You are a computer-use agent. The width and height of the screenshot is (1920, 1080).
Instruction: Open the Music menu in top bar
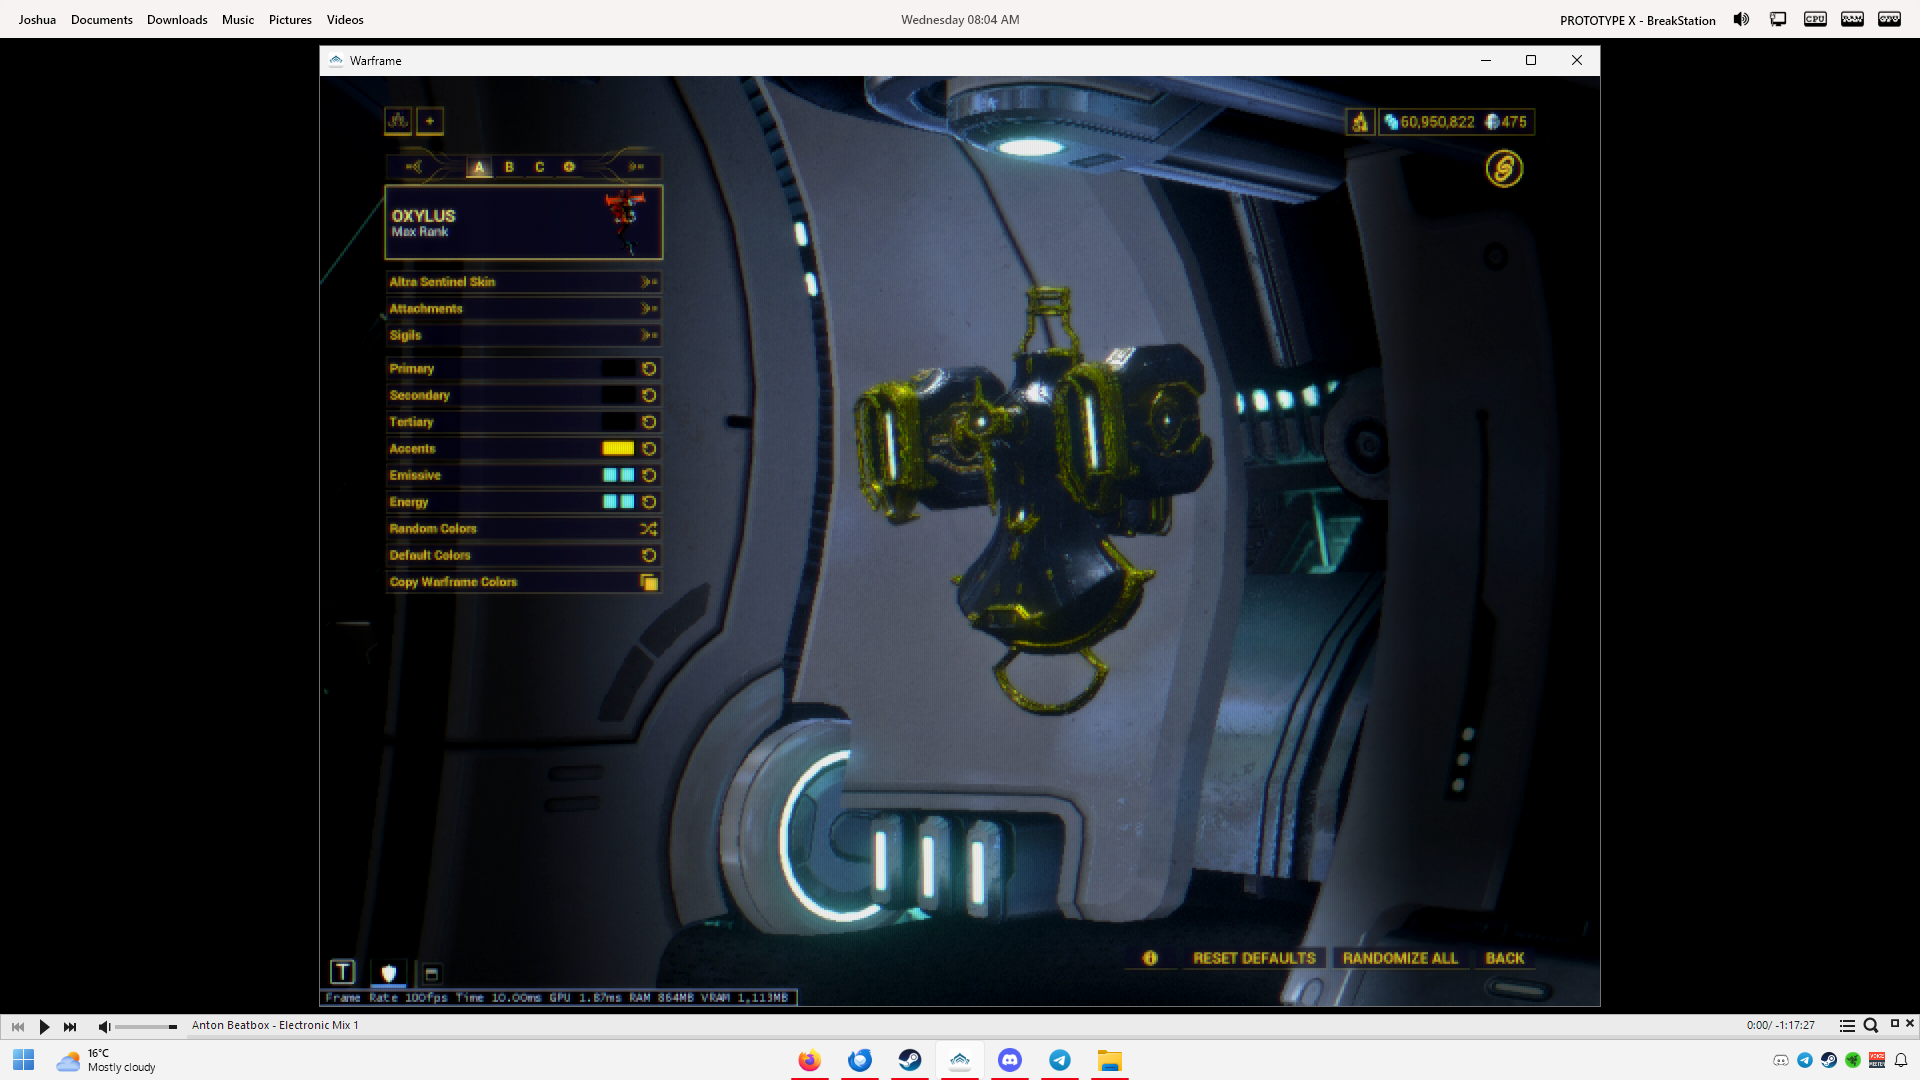pos(238,20)
